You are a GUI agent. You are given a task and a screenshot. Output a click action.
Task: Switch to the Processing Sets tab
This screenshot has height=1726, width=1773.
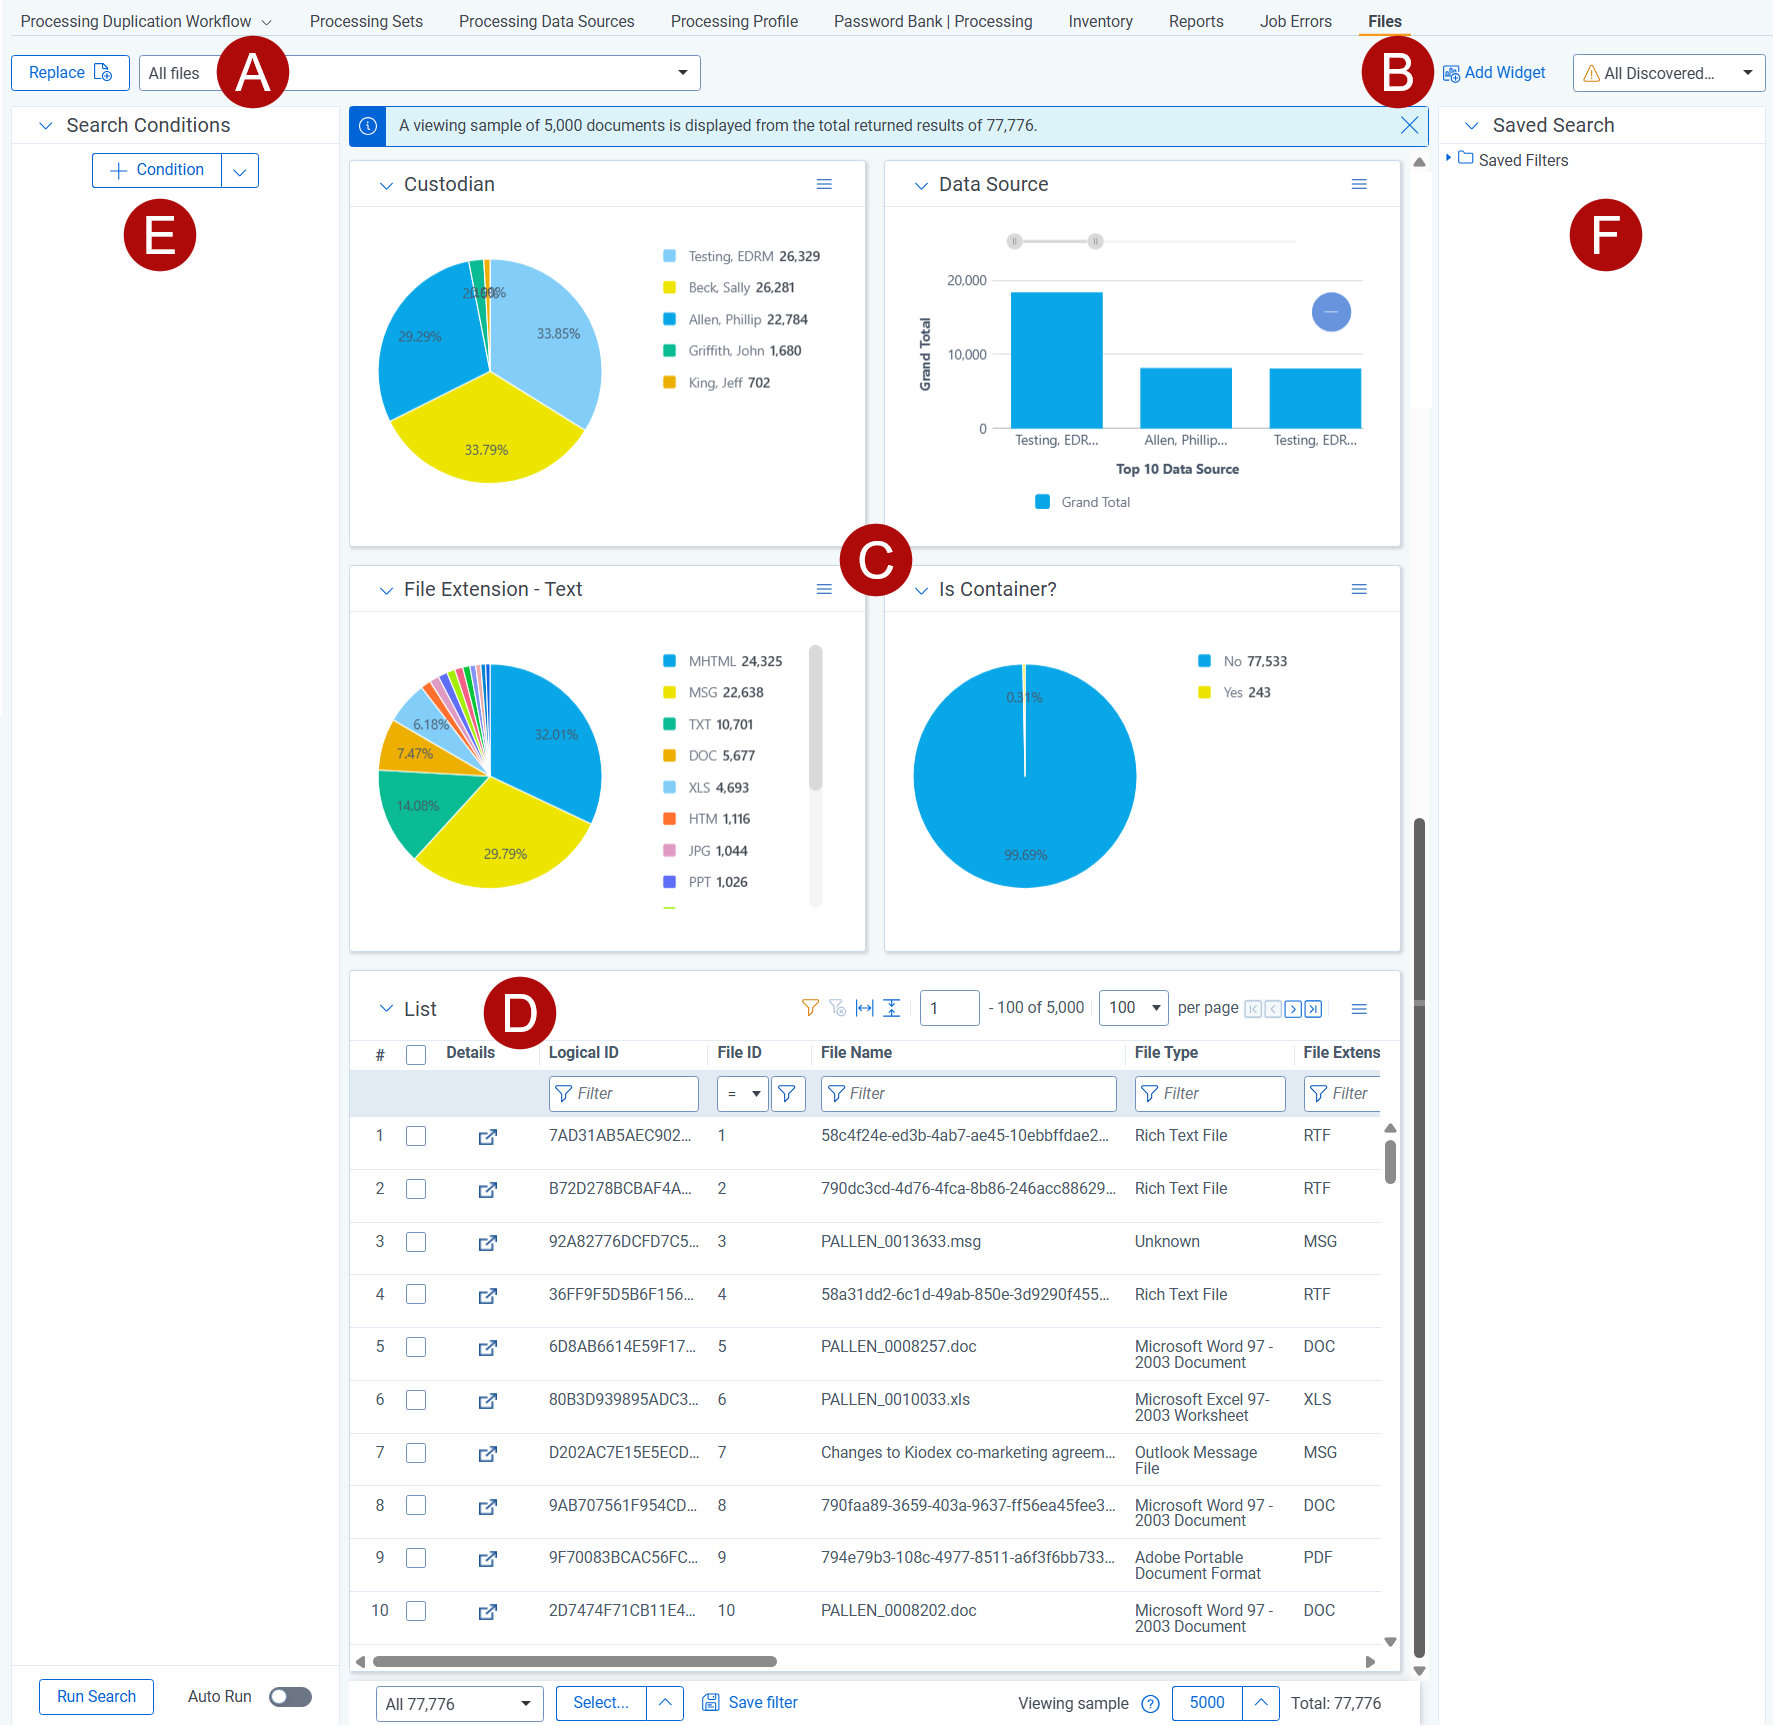click(366, 21)
